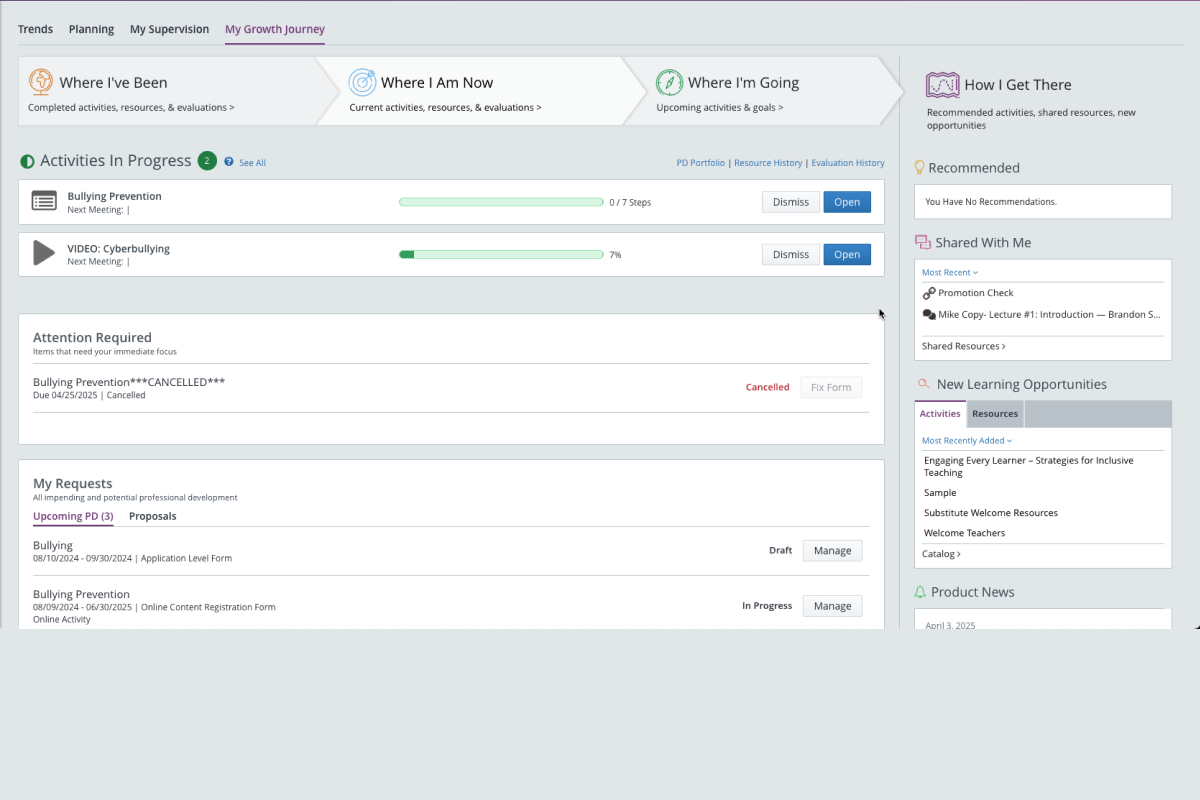Open the Bullying Prevention activity
This screenshot has height=800, width=1200.
coord(847,202)
